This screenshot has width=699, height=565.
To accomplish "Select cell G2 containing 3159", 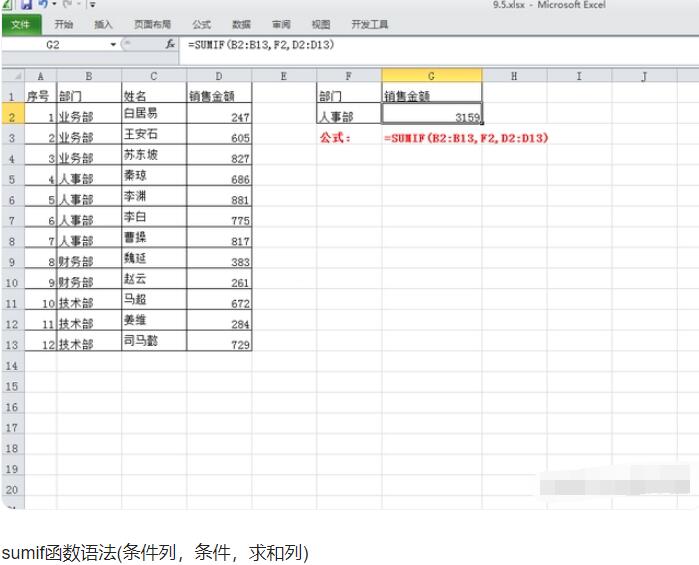I will 431,117.
